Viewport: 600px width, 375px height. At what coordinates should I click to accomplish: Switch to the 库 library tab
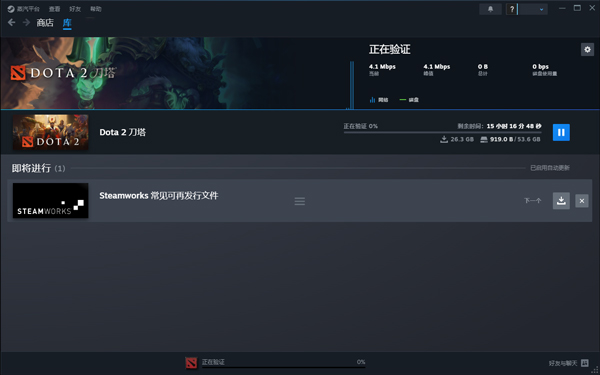(x=67, y=23)
